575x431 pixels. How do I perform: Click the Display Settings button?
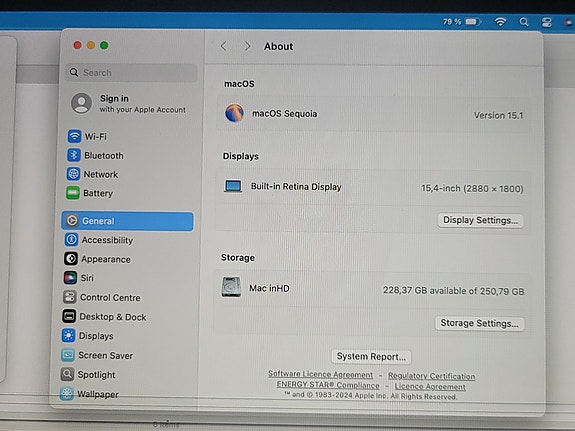point(480,220)
